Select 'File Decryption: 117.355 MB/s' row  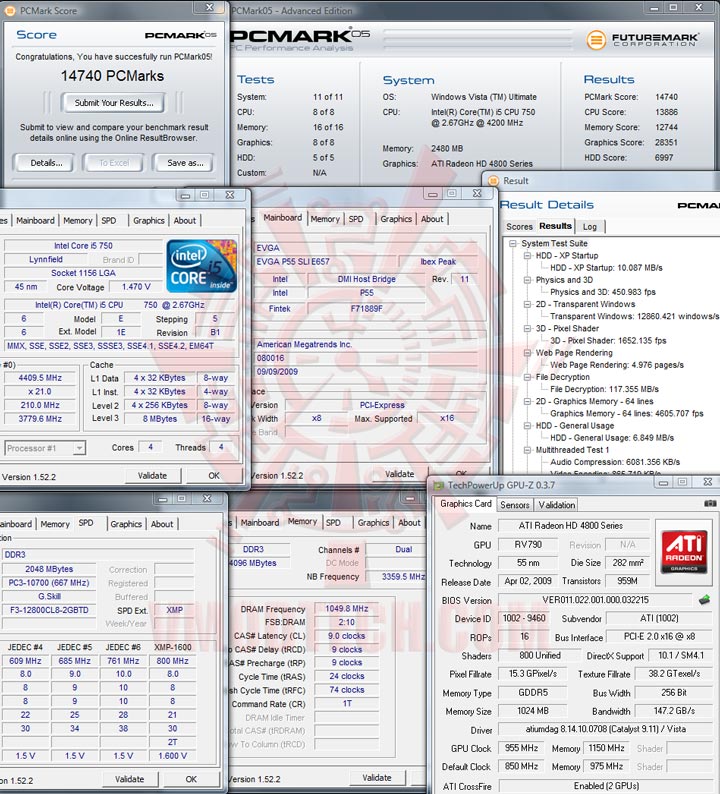click(604, 389)
